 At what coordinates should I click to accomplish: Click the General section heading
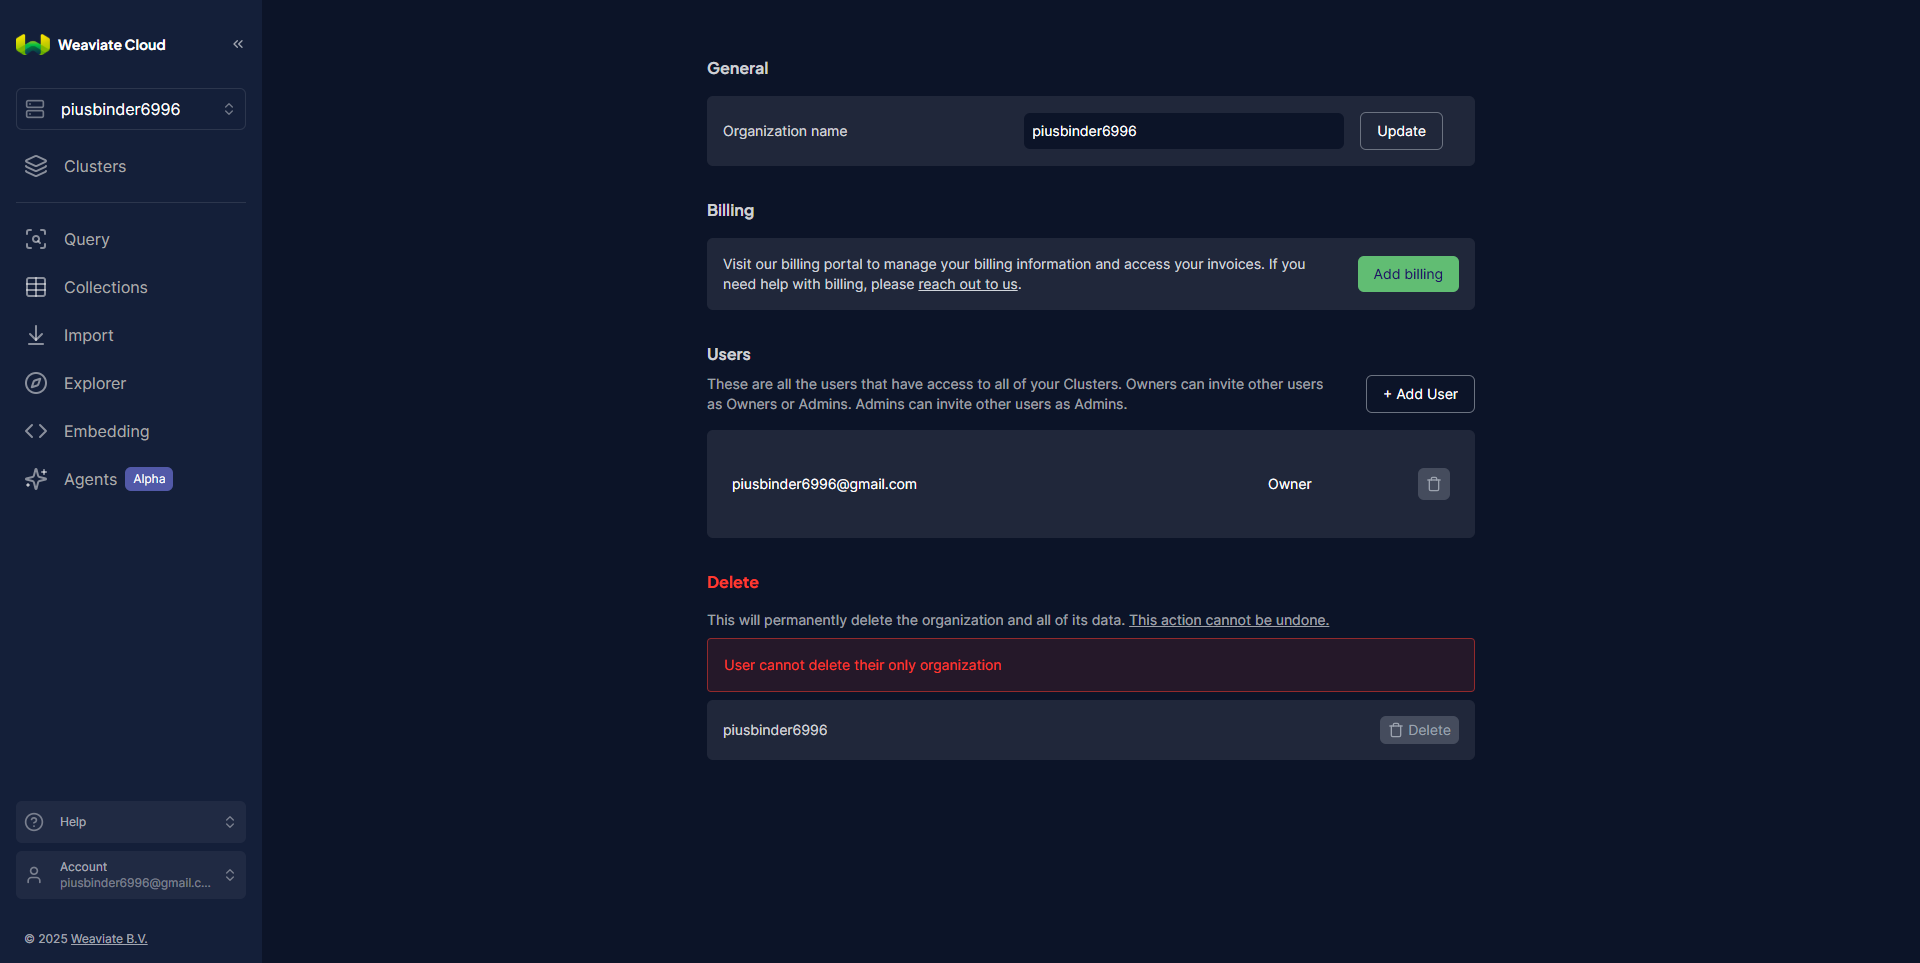point(738,68)
